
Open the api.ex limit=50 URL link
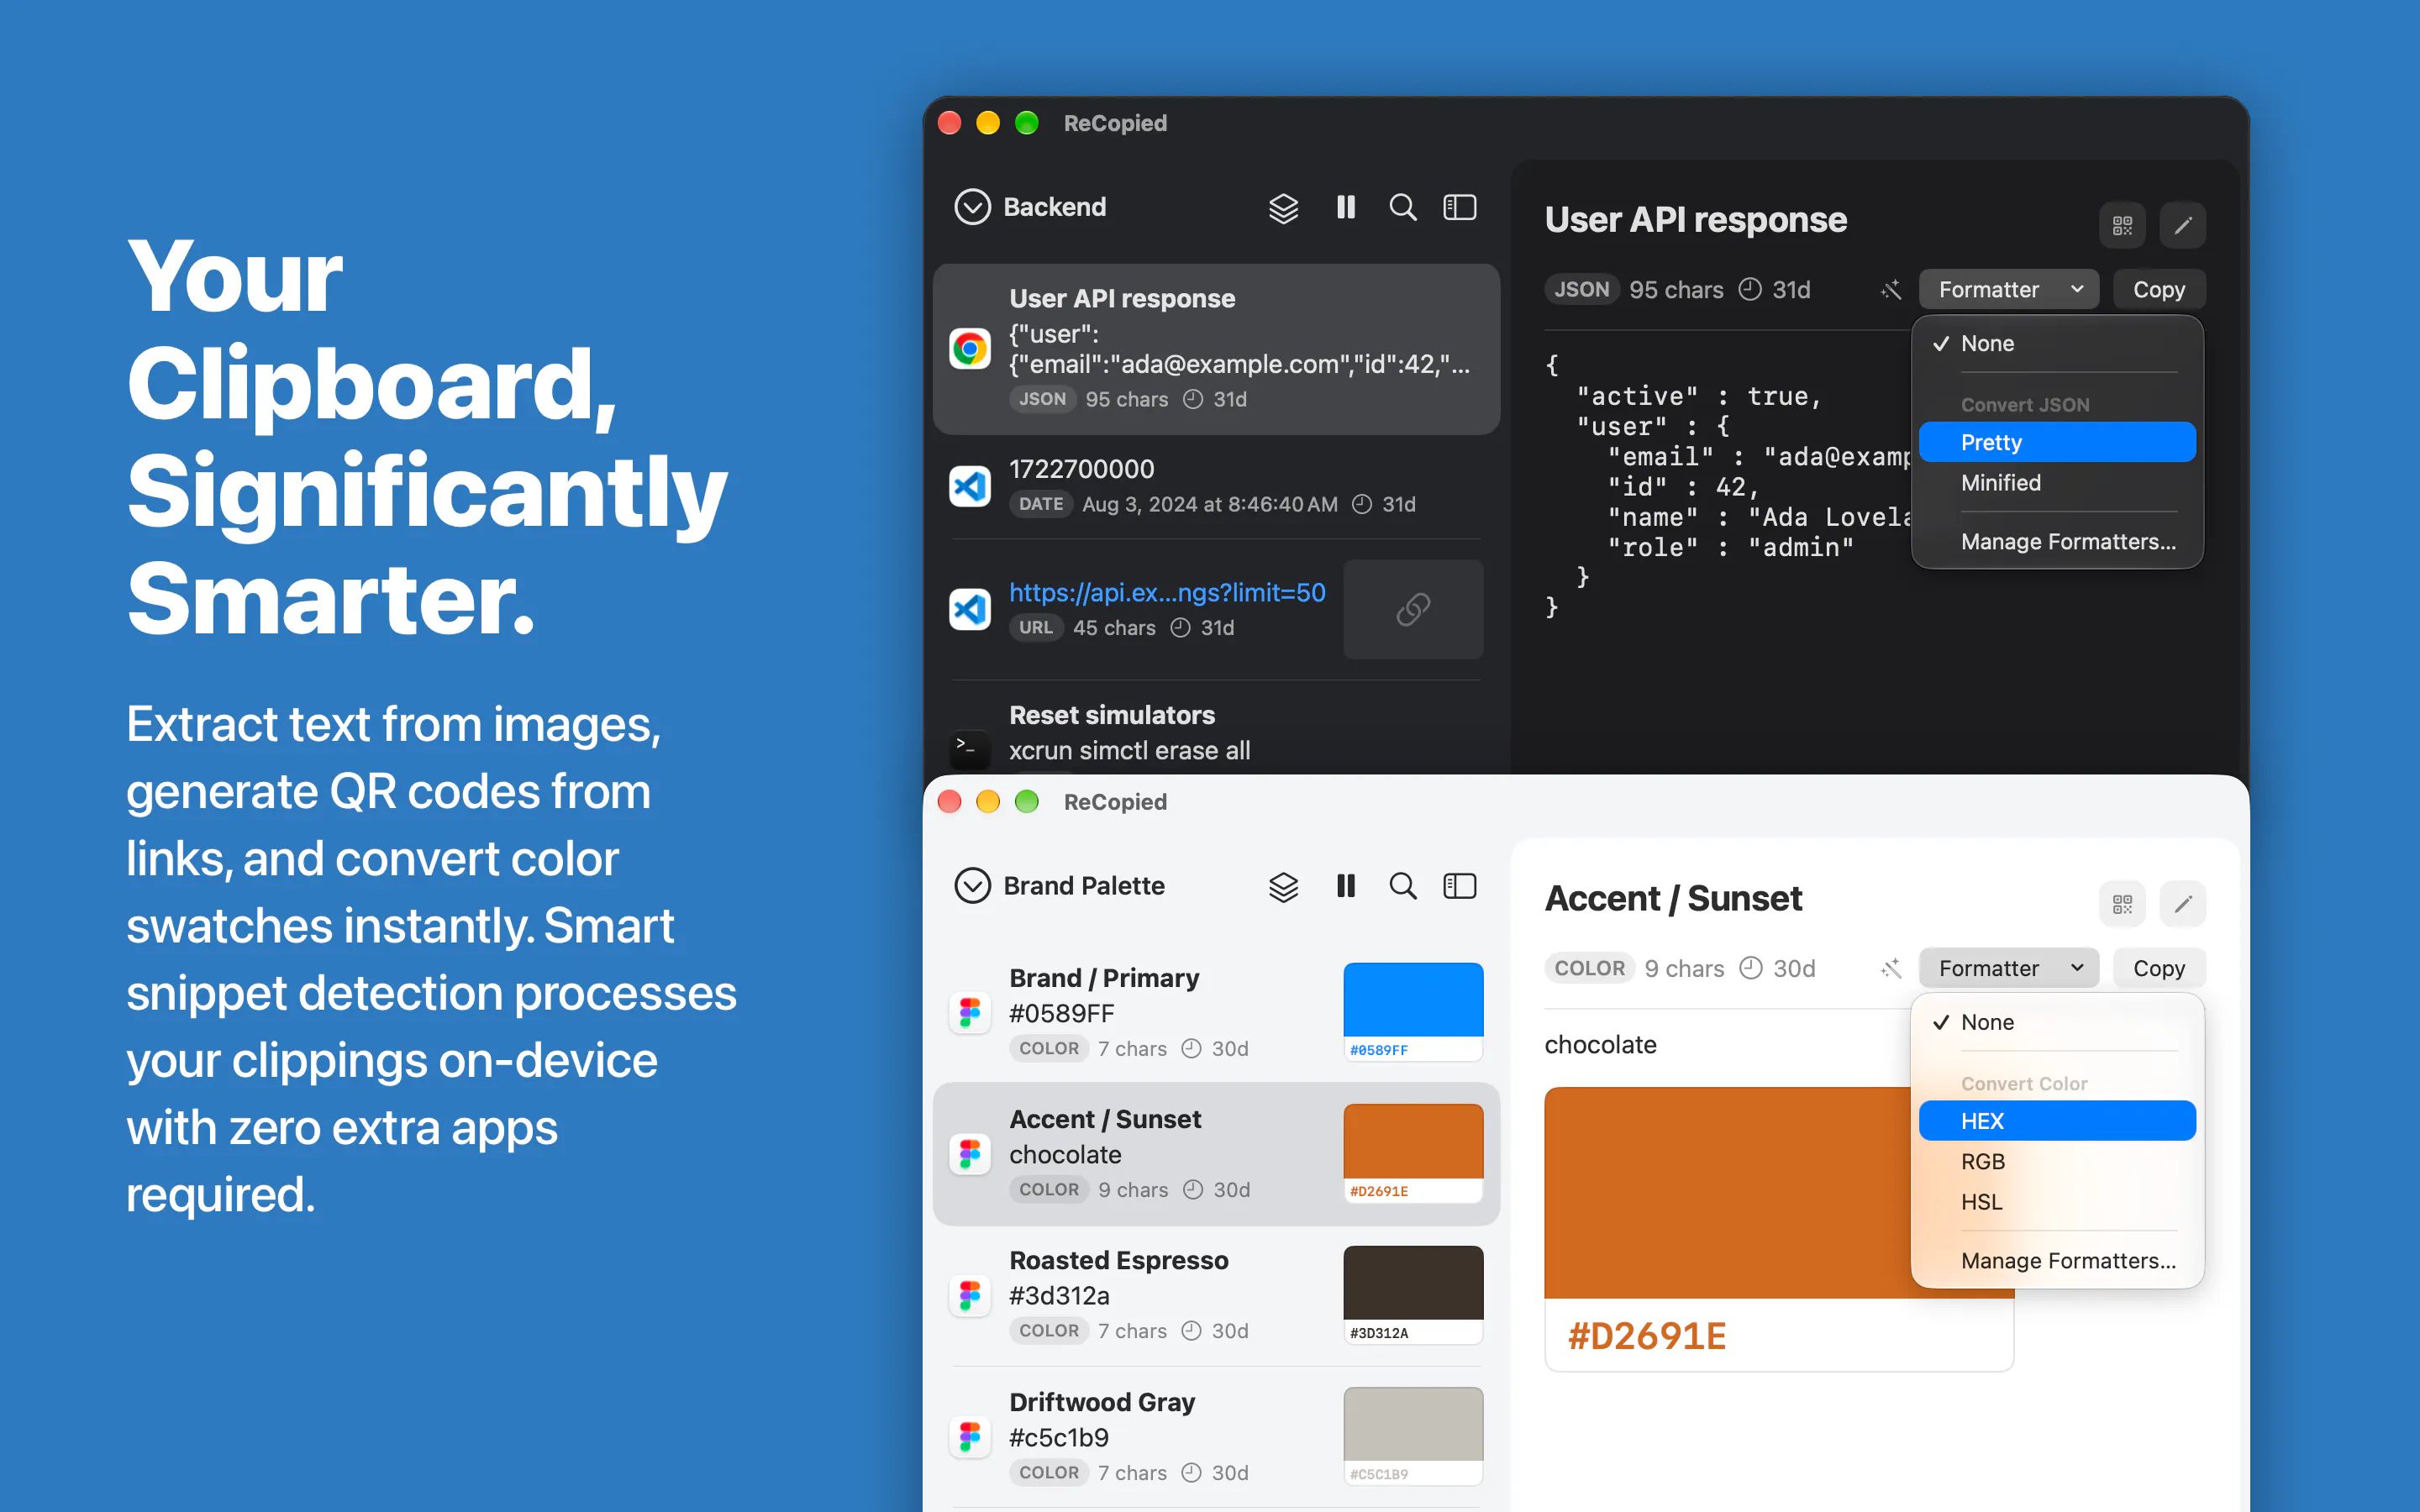tap(1167, 593)
